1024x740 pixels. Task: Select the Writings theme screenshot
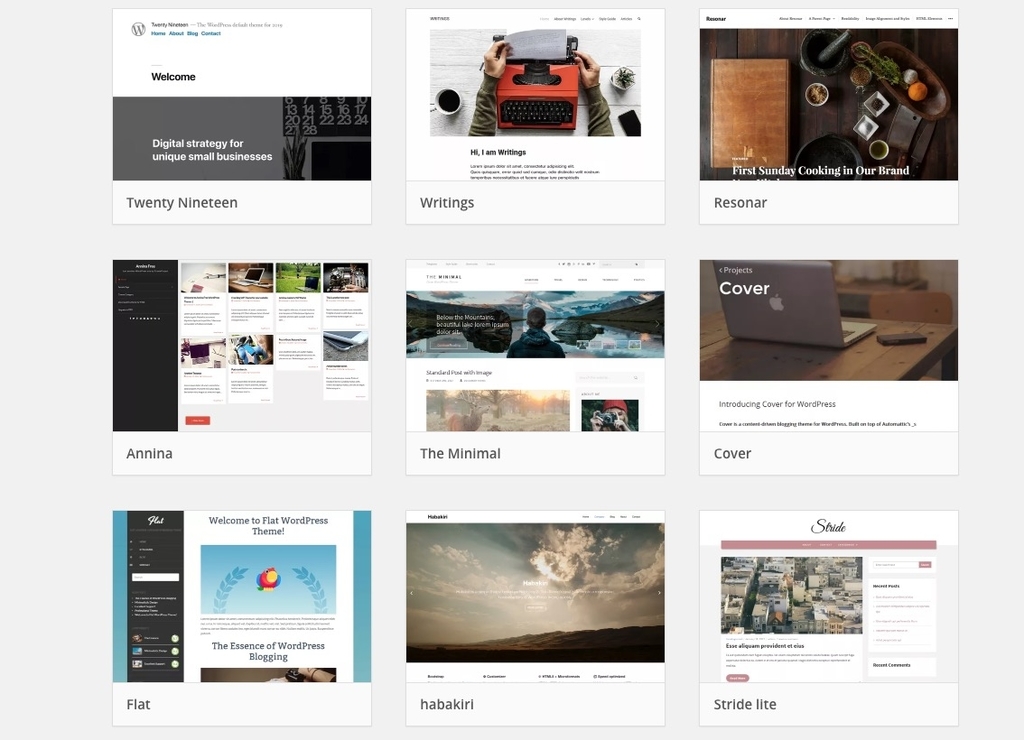[x=535, y=95]
